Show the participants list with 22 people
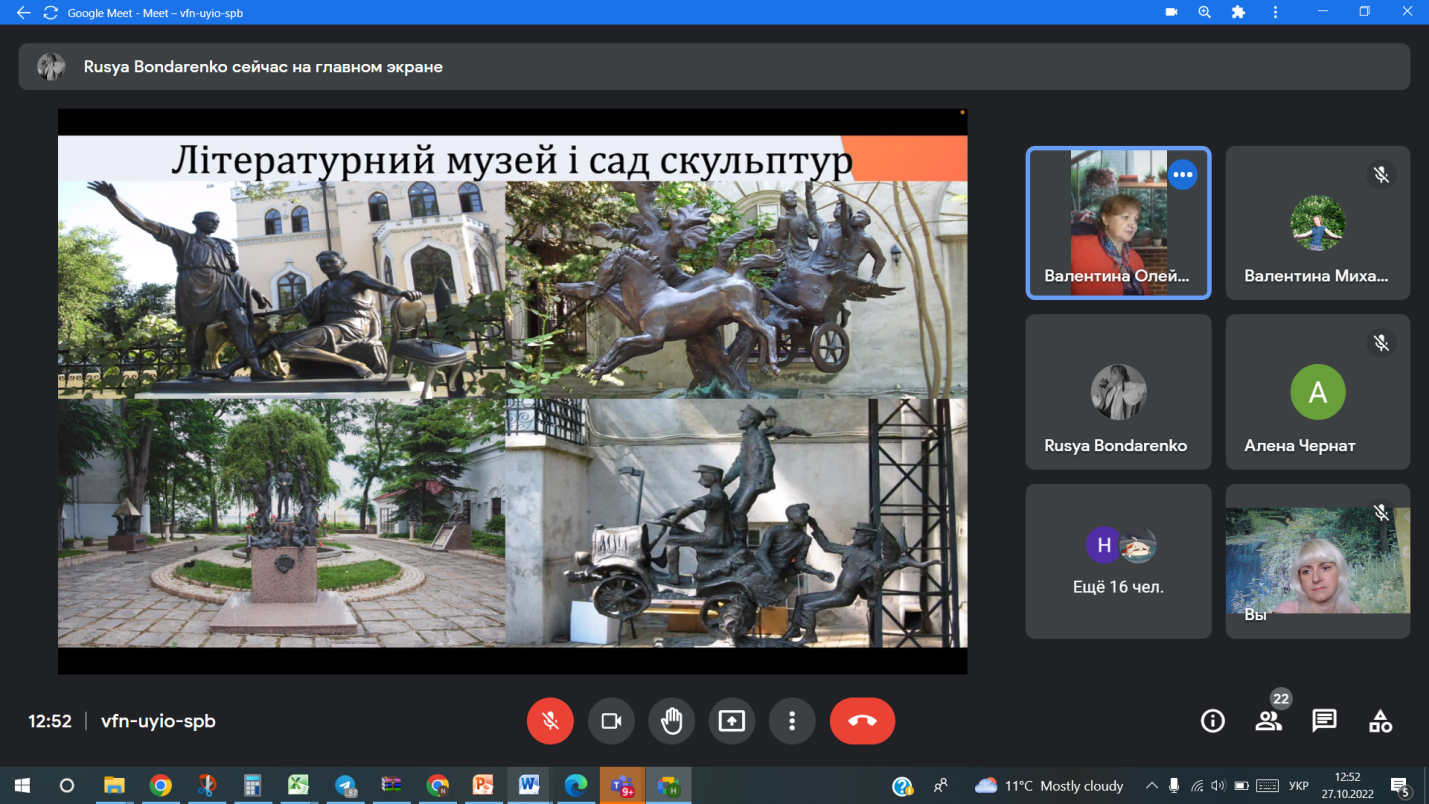Image resolution: width=1429 pixels, height=804 pixels. [x=1268, y=721]
